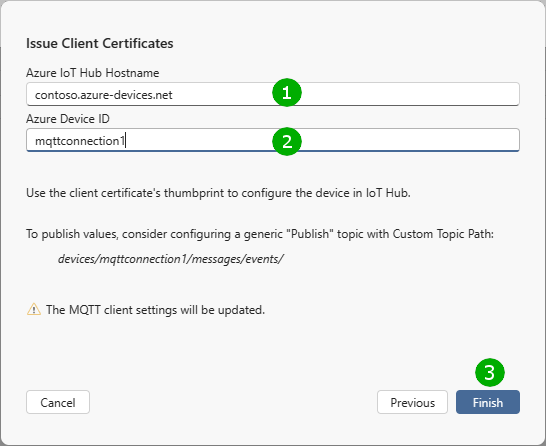Click the quoted "Publish" word
Image resolution: width=546 pixels, height=446 pixels.
(310, 234)
